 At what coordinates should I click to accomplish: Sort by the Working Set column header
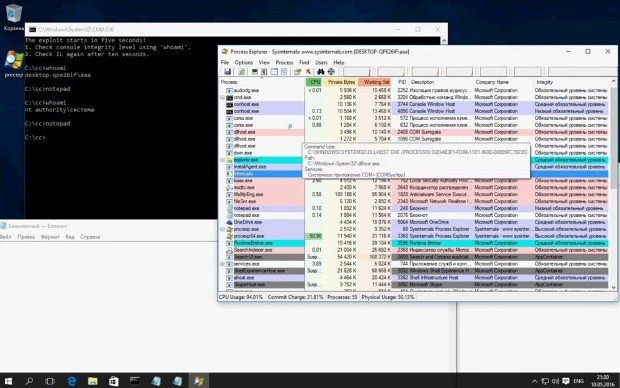pyautogui.click(x=375, y=82)
